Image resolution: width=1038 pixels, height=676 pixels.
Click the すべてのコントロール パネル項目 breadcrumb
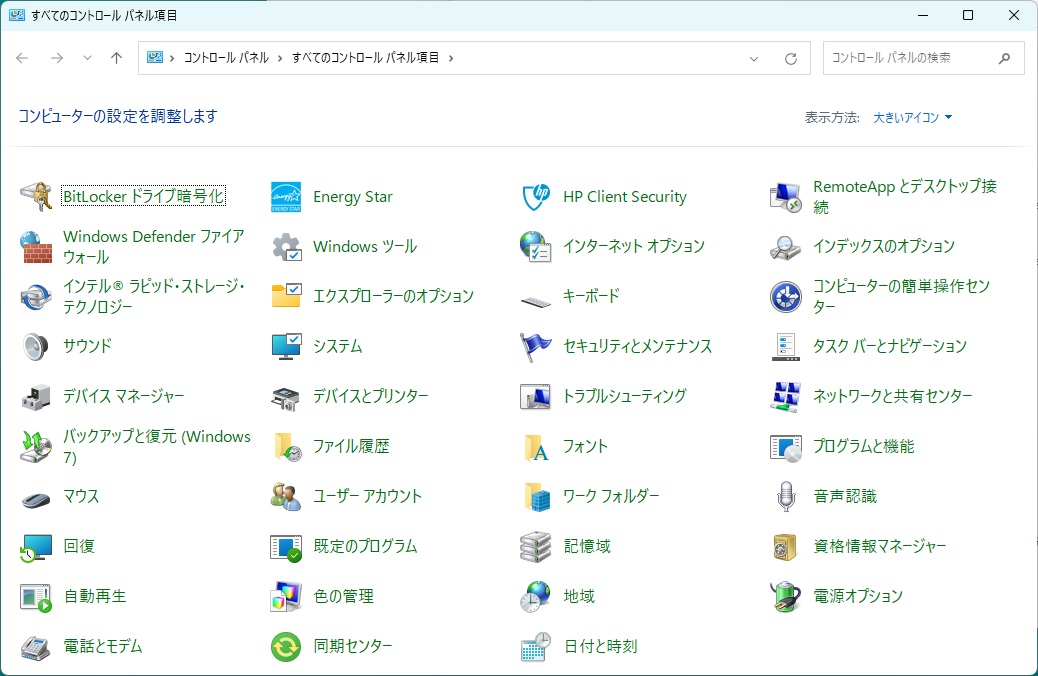[365, 58]
